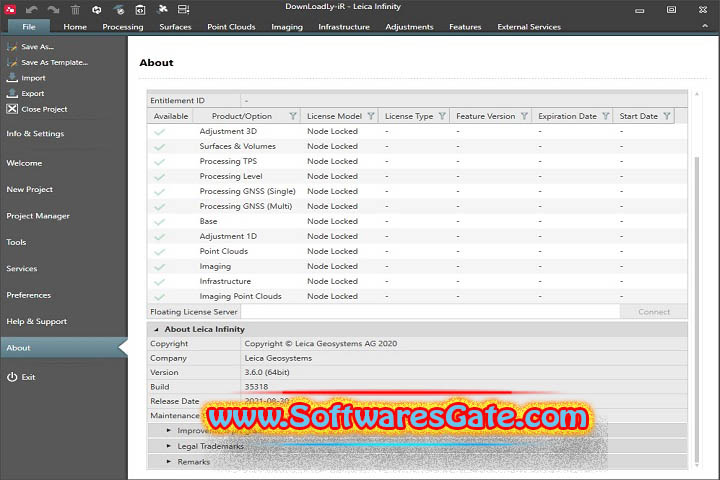Image resolution: width=720 pixels, height=480 pixels.
Task: Click the Export icon in sidebar
Action: click(12, 93)
